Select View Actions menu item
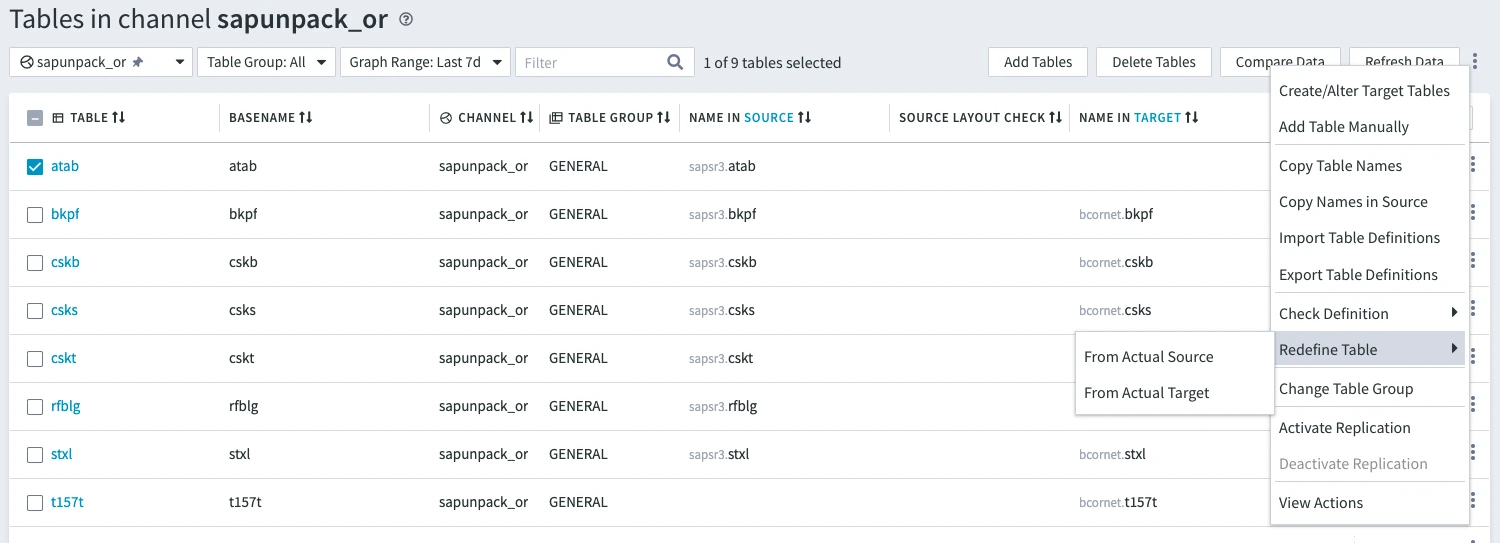Viewport: 1500px width, 543px height. (x=1321, y=502)
